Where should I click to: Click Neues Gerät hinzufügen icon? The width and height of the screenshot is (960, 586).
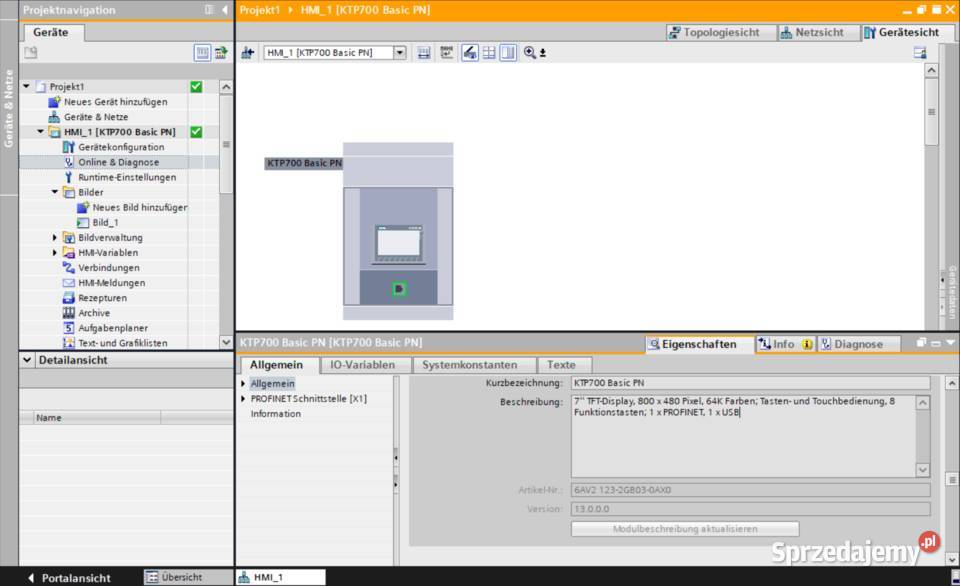click(55, 102)
